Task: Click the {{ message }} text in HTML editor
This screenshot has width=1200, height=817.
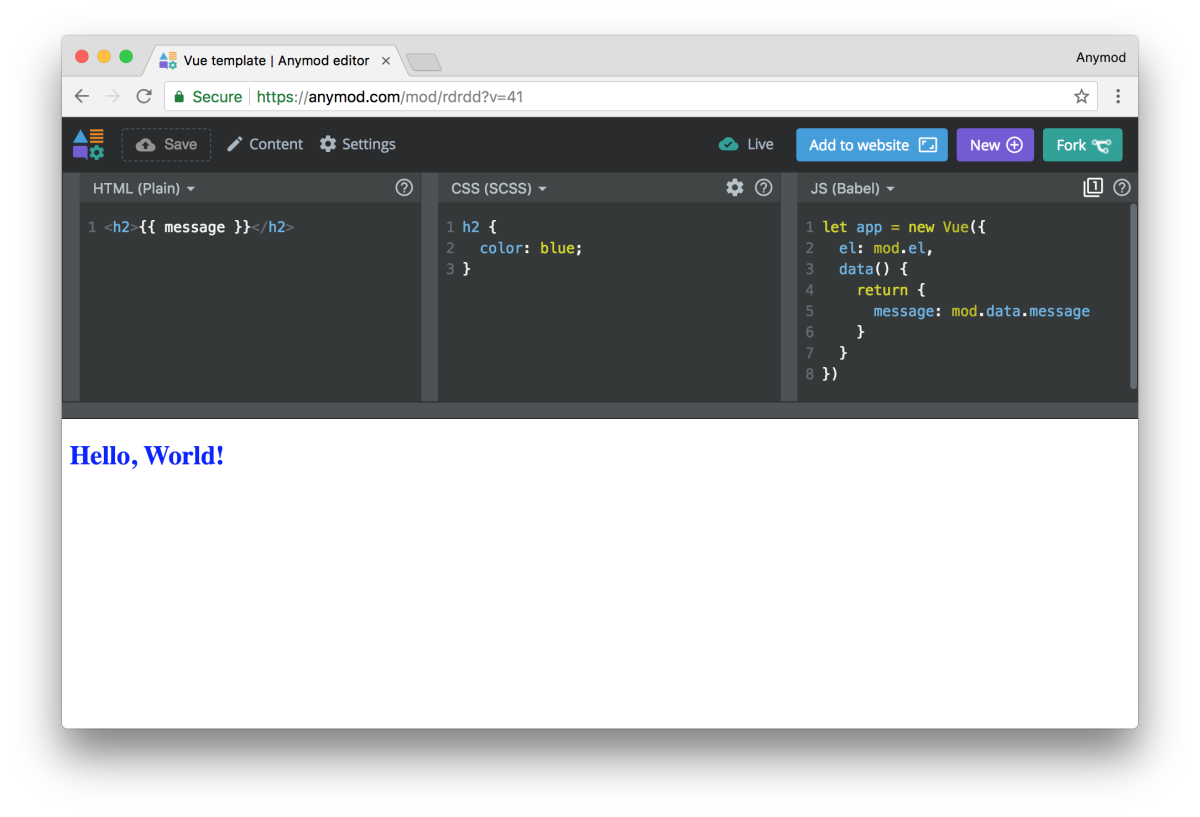Action: coord(195,227)
